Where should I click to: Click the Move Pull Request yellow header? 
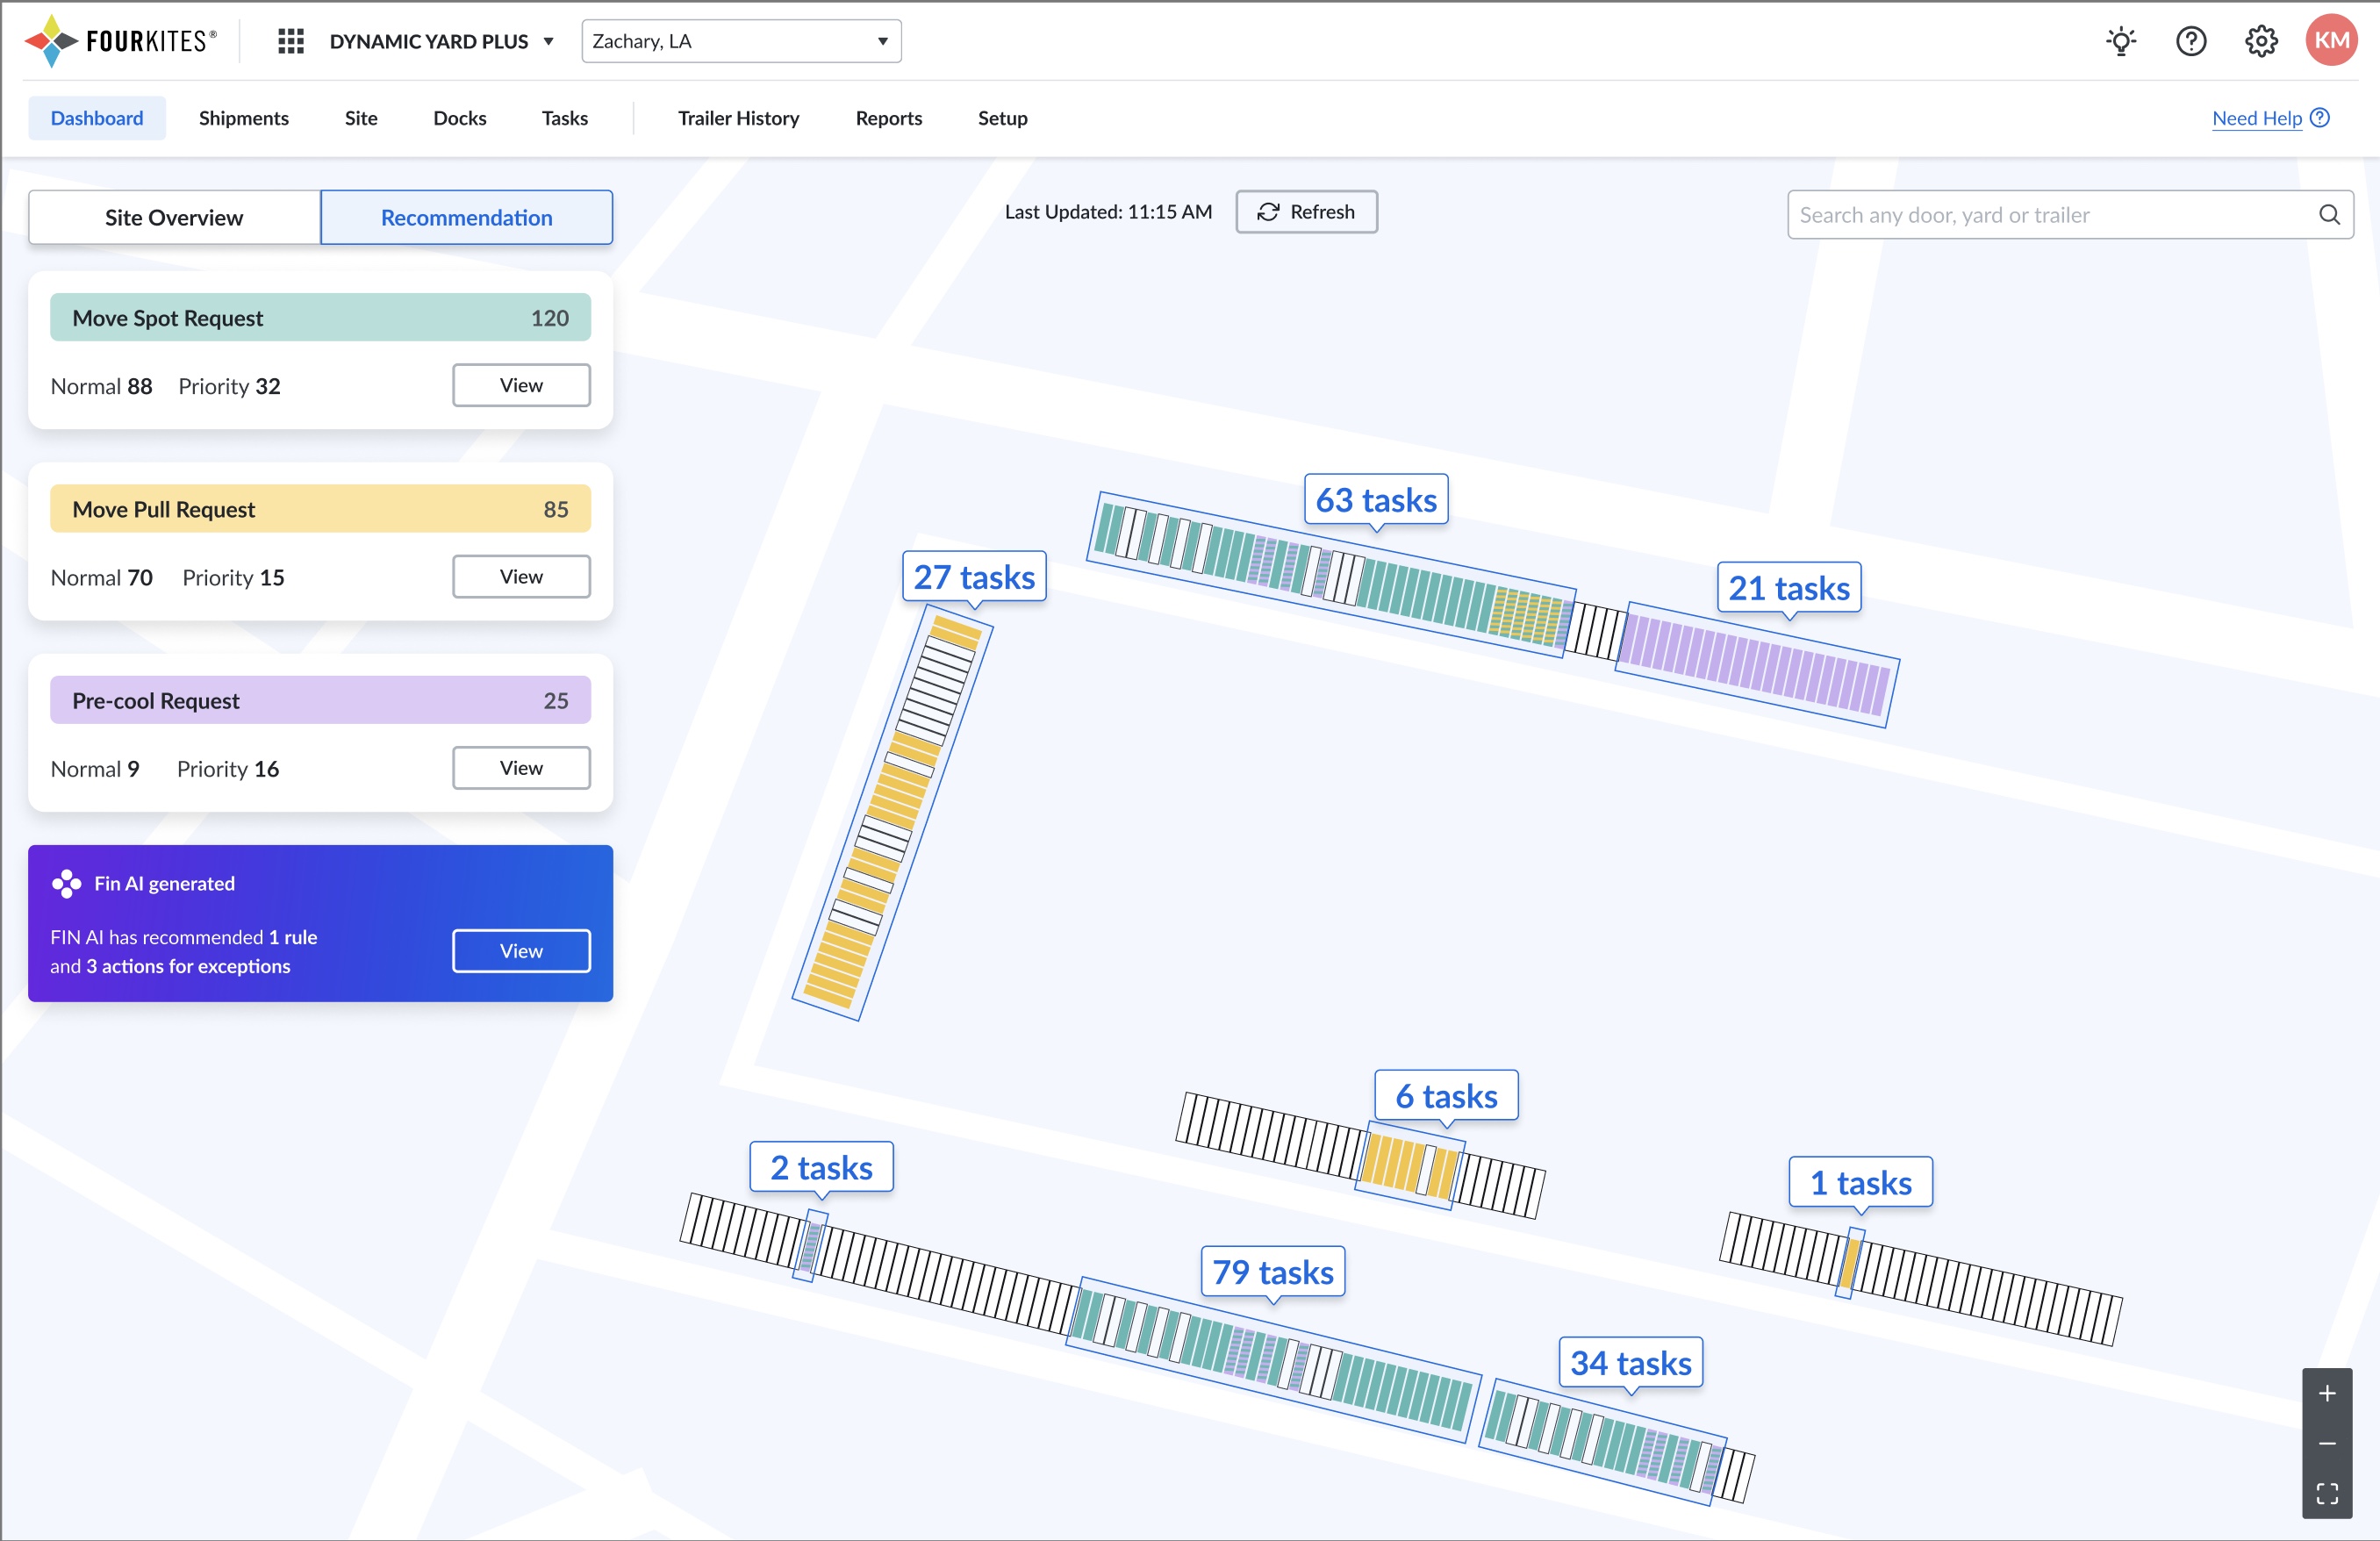[x=320, y=509]
